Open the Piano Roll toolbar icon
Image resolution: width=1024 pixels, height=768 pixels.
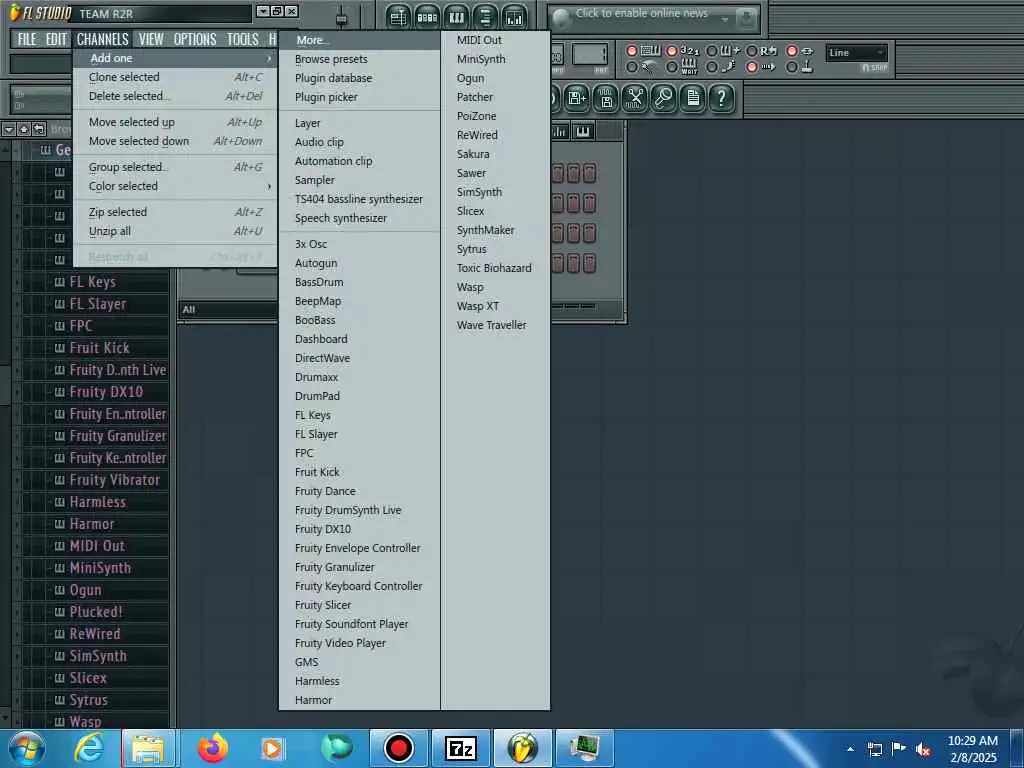tap(456, 17)
